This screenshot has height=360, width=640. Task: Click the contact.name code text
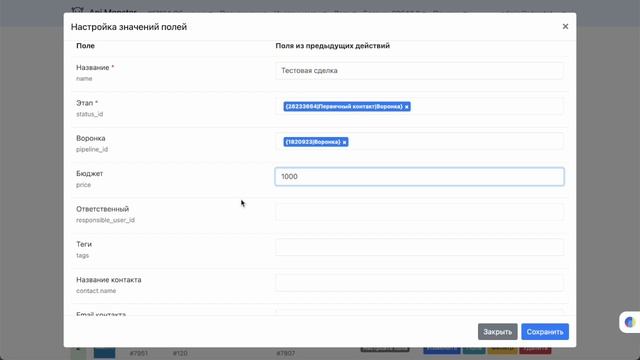pyautogui.click(x=96, y=291)
